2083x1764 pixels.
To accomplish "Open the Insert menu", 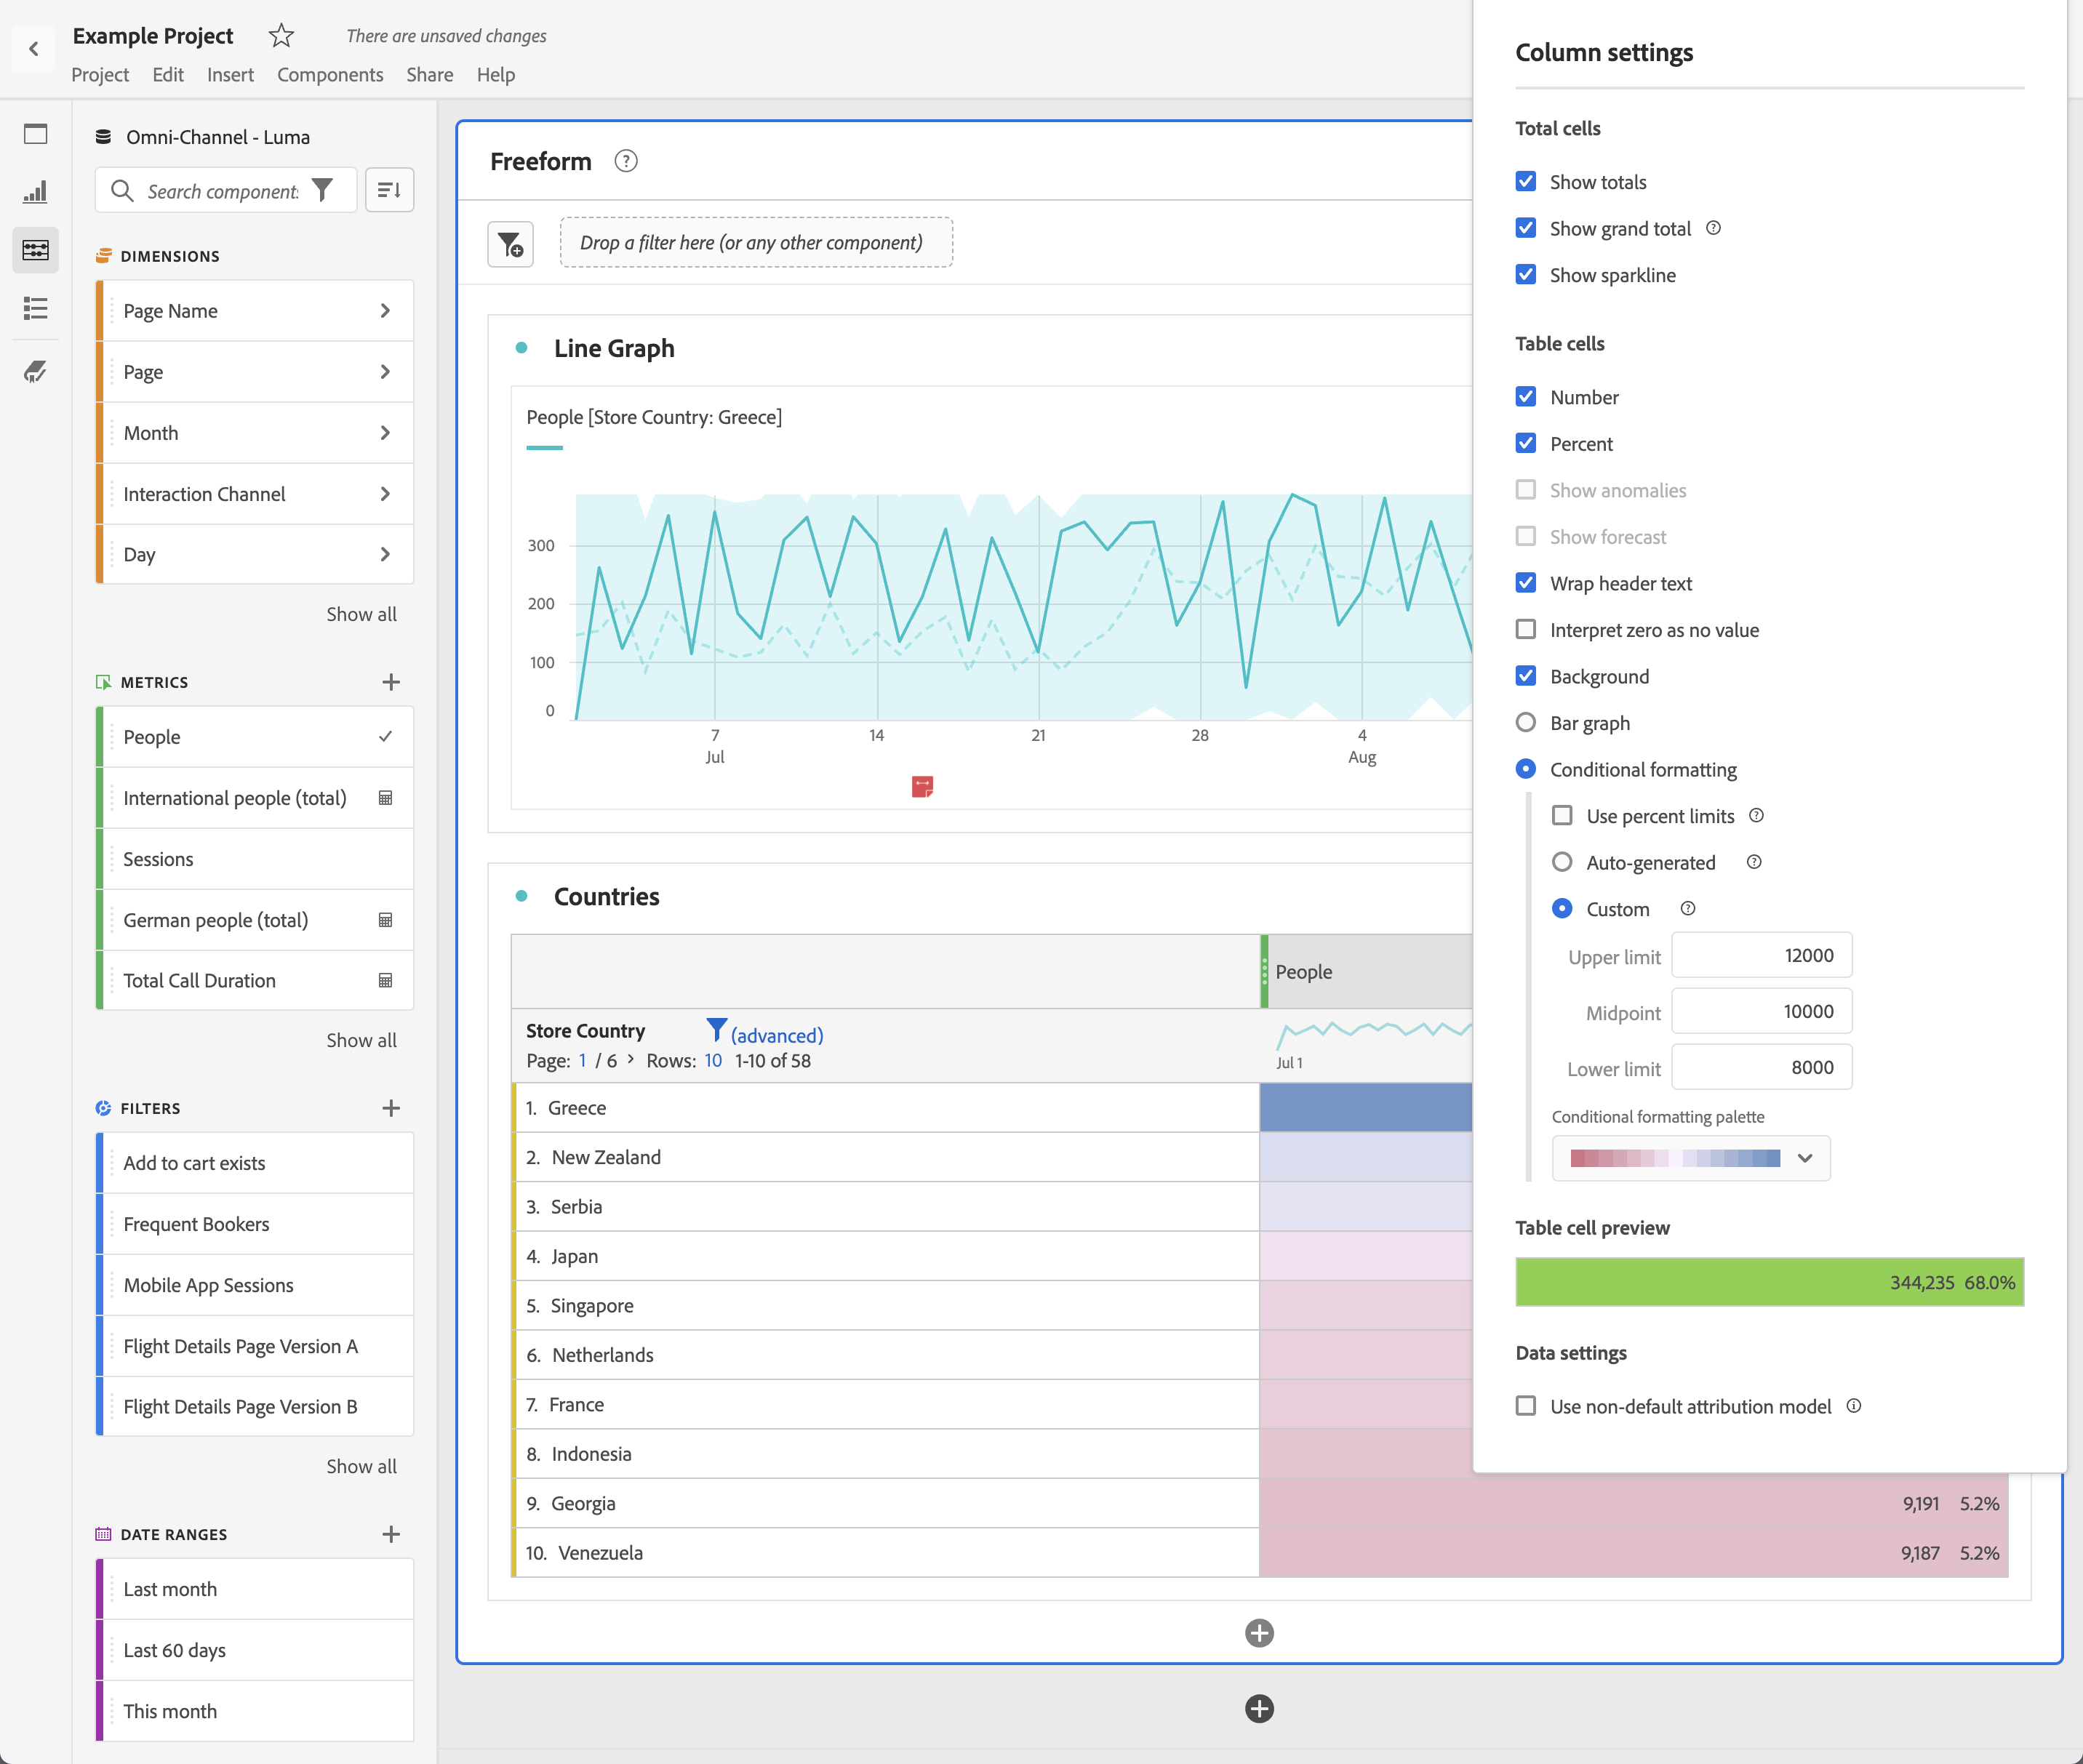I will (x=230, y=75).
